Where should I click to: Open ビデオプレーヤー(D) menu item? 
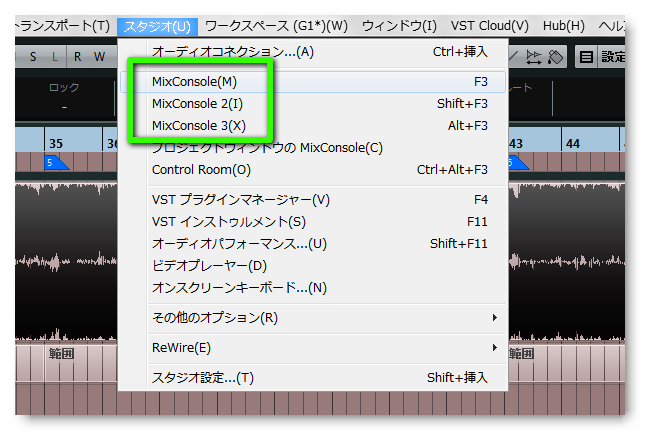click(313, 266)
